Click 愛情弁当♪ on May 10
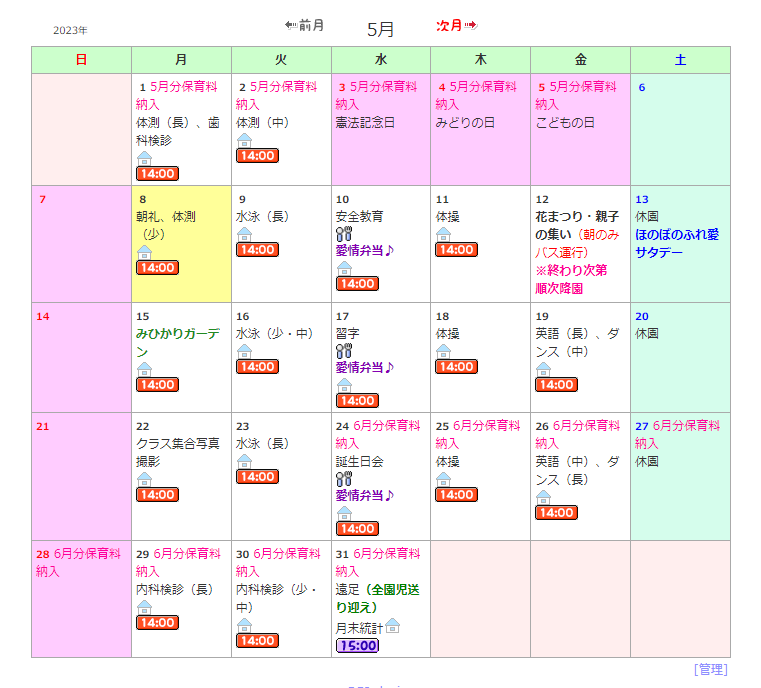 pos(364,250)
